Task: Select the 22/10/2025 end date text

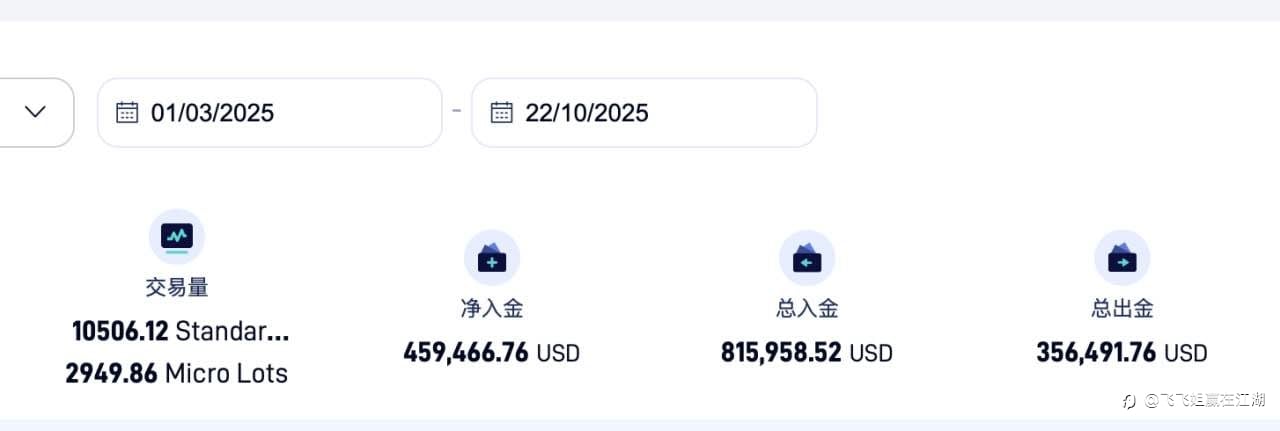Action: [x=586, y=113]
